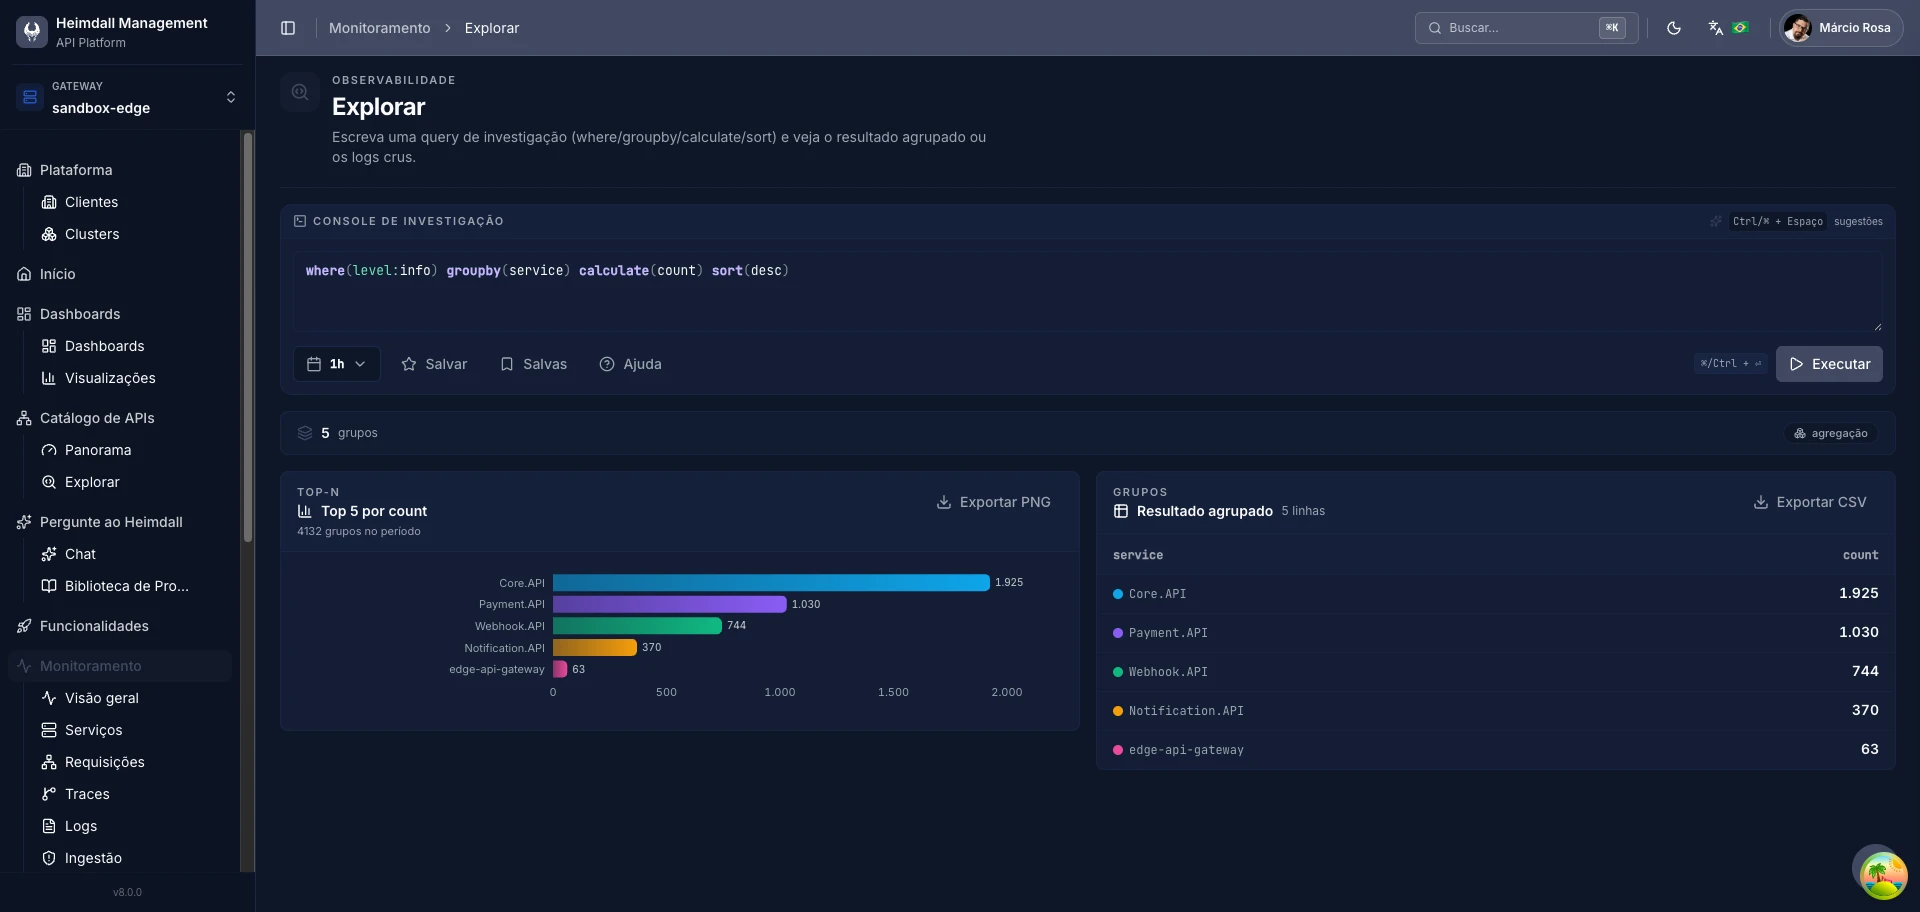Click Webhook.API green bar

pos(637,625)
